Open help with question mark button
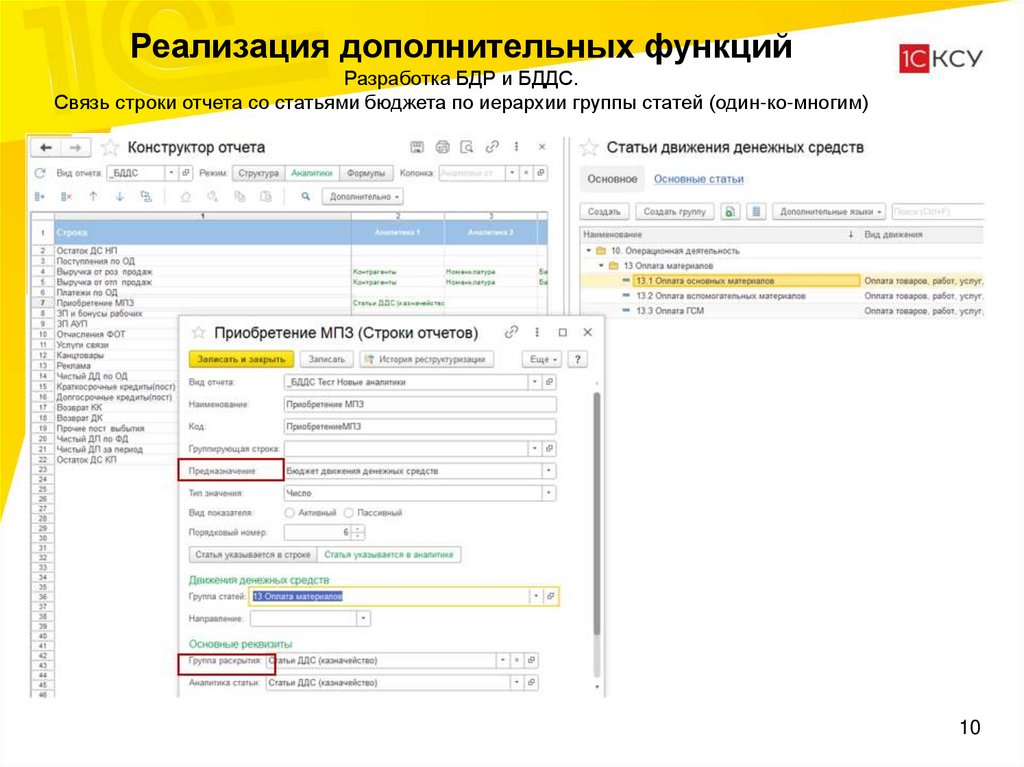Screen dimensions: 1024x767 [577, 359]
